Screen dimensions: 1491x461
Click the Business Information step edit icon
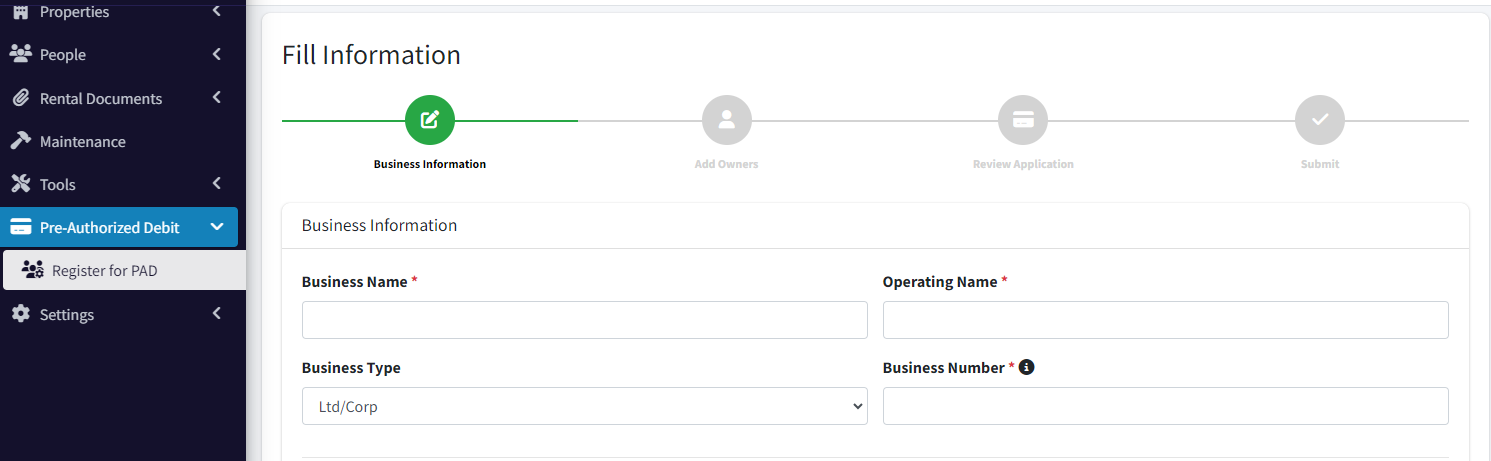[430, 121]
